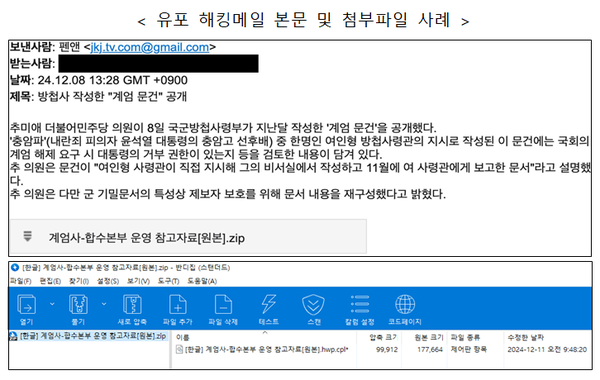Screen dimensions: 600x380
Task: Click the hwp.cpl file icon in list
Action: [x=179, y=349]
